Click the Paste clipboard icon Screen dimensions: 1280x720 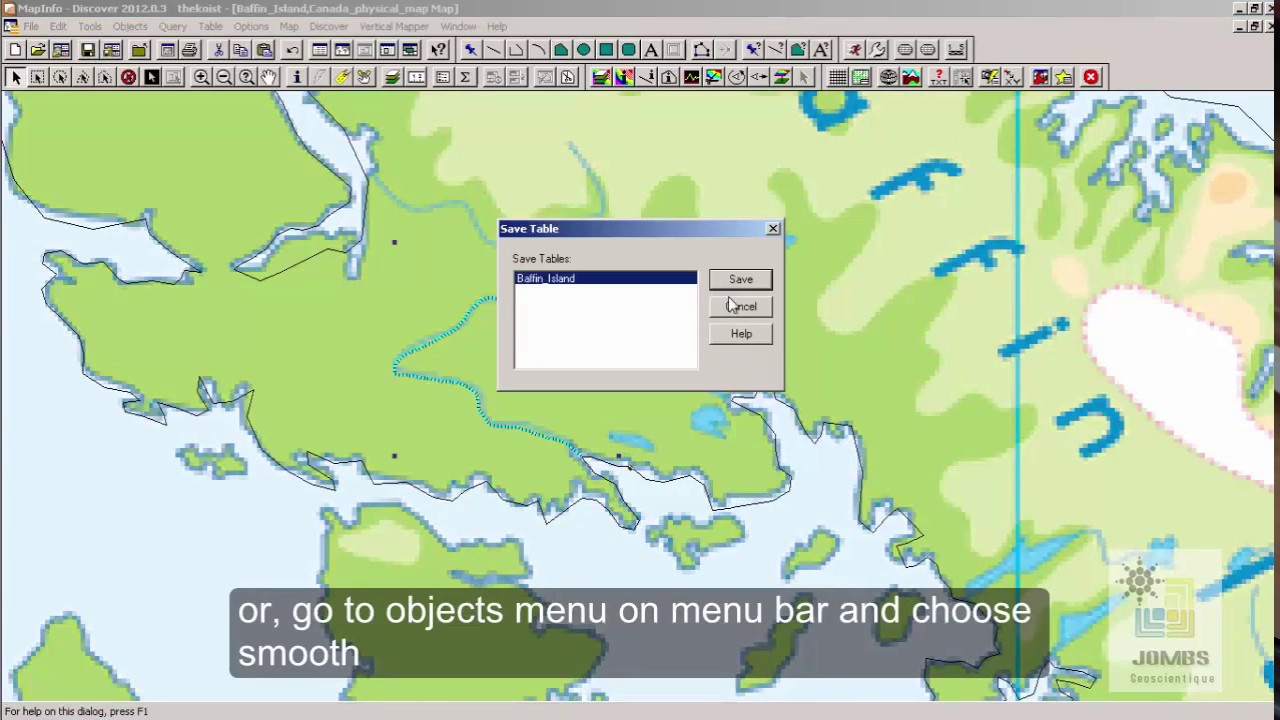264,50
